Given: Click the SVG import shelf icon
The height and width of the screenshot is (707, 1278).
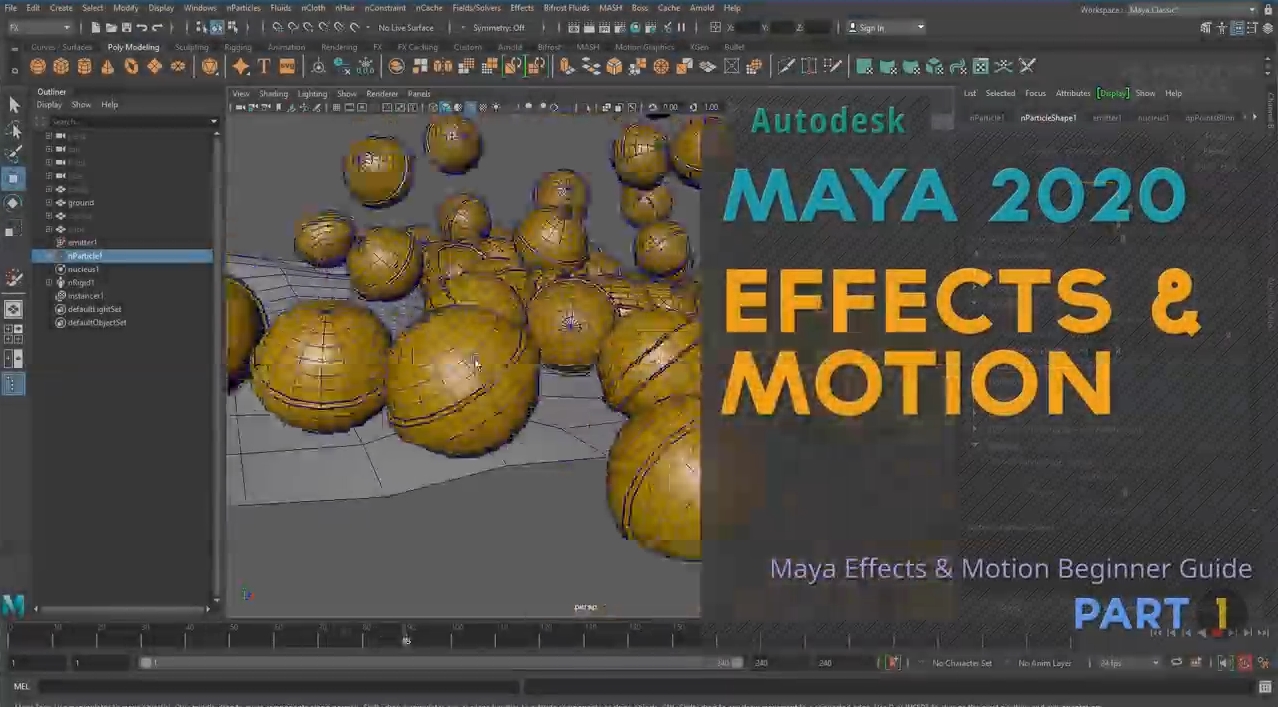Looking at the screenshot, I should pyautogui.click(x=287, y=67).
